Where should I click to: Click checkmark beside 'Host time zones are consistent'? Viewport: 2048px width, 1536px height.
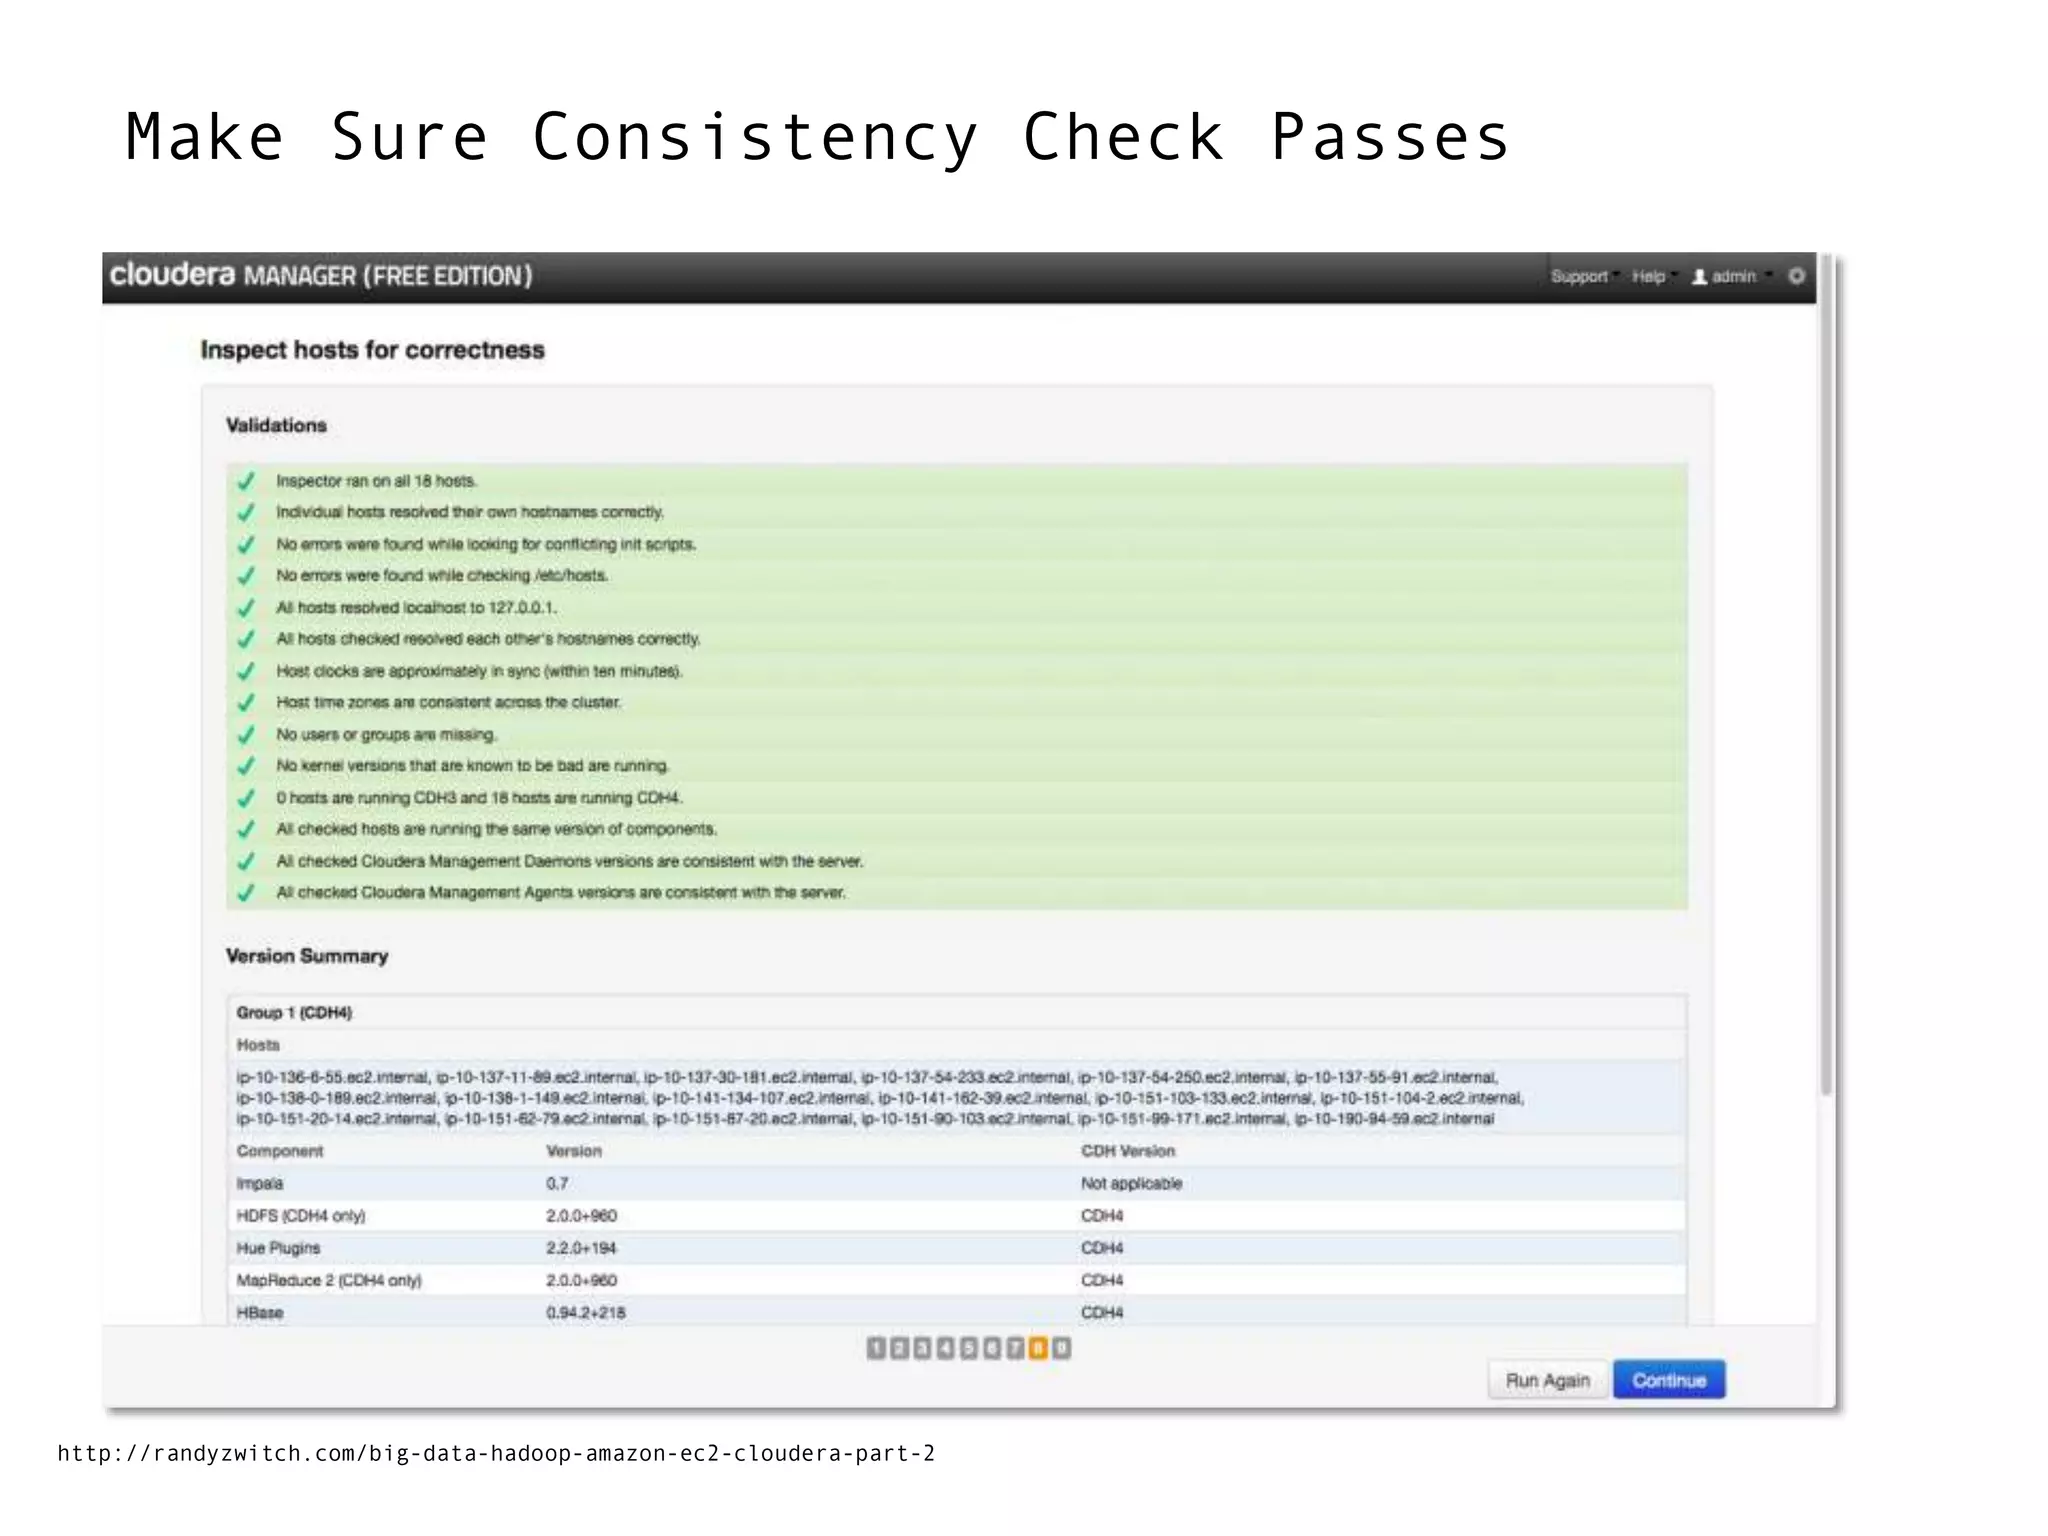(x=246, y=703)
